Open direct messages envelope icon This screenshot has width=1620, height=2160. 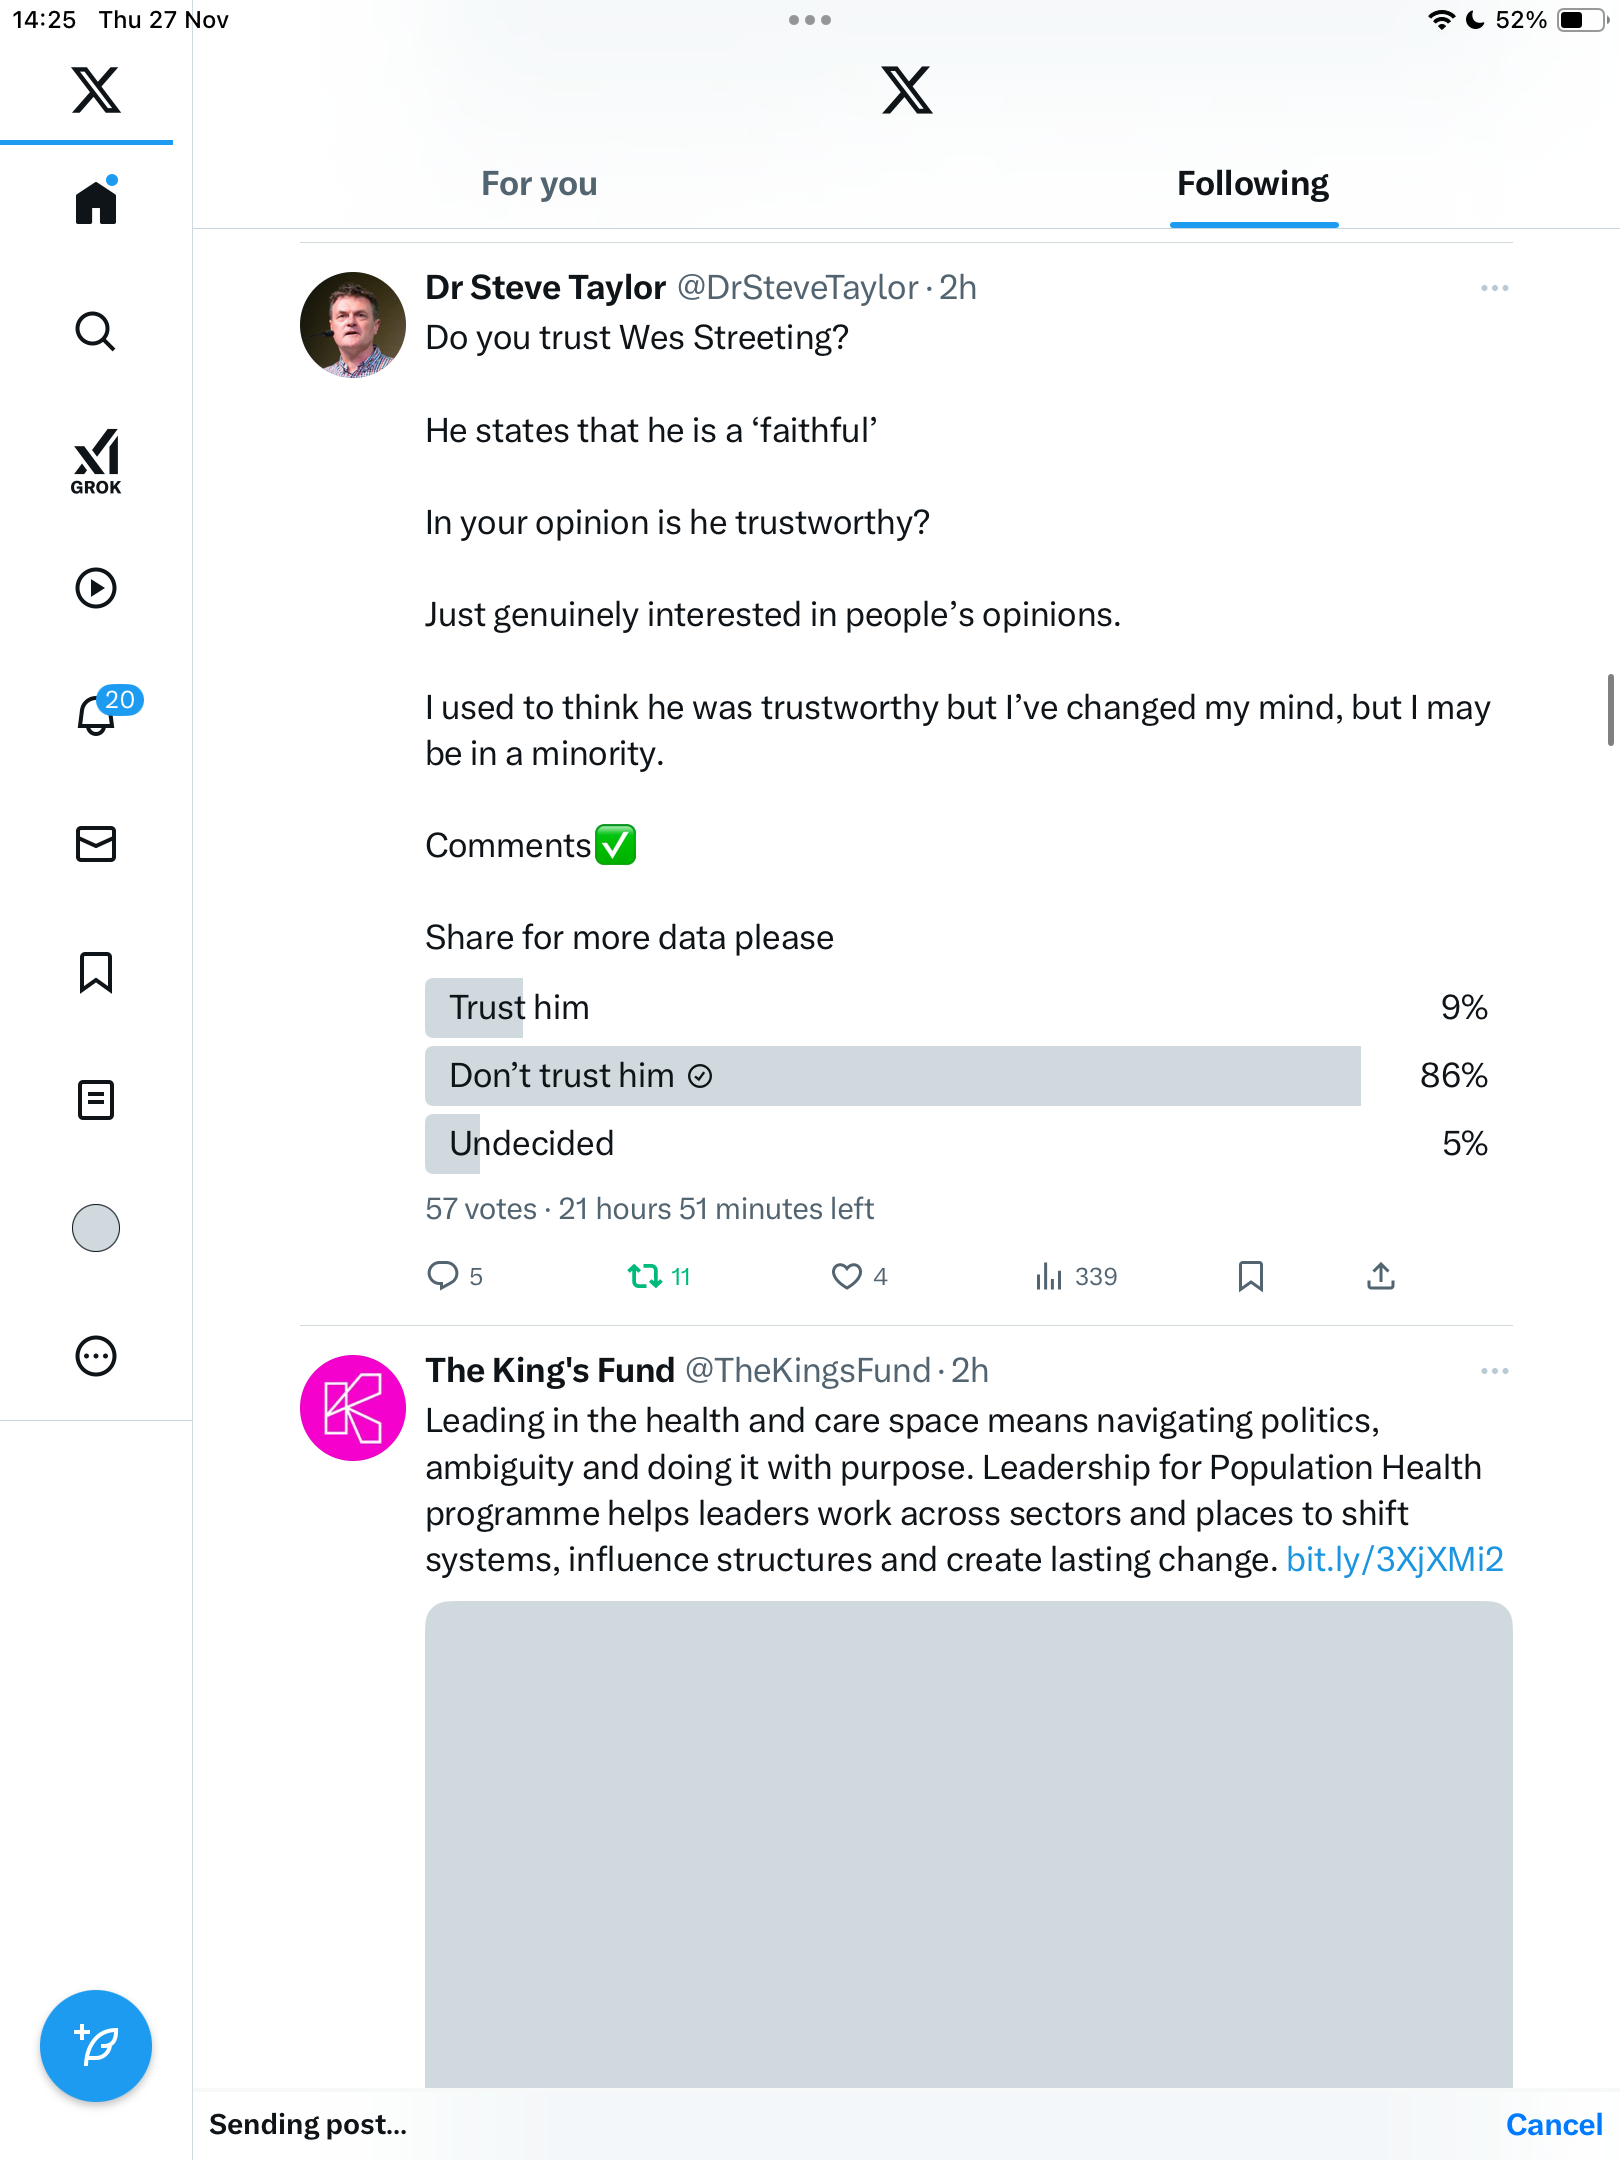[96, 844]
